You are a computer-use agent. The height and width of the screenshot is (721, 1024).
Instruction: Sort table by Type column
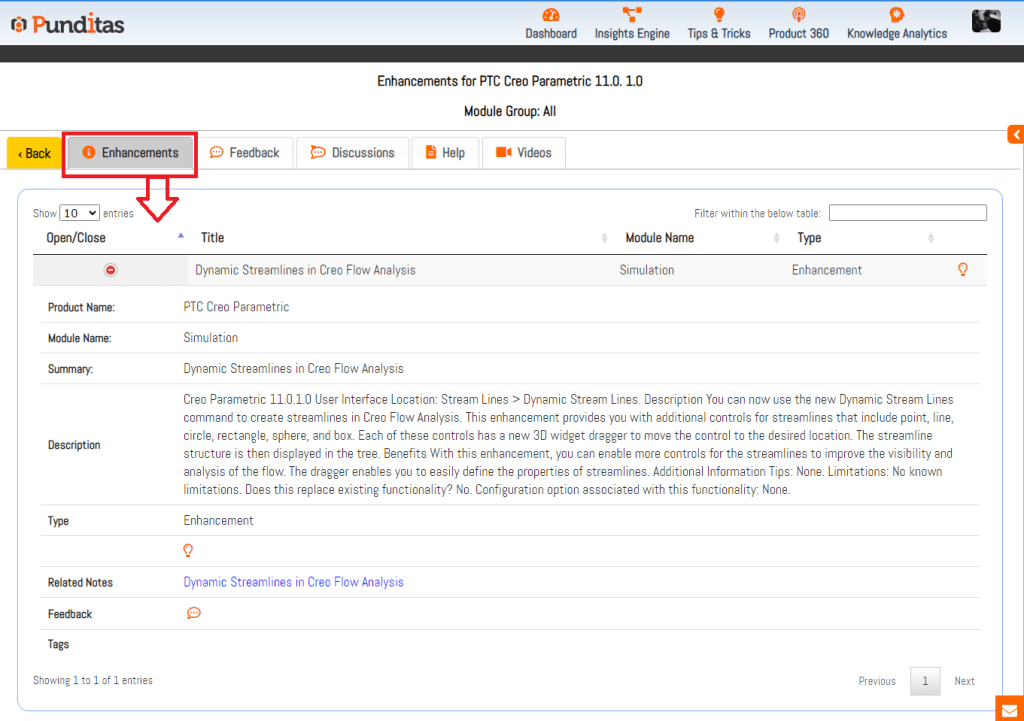(865, 238)
